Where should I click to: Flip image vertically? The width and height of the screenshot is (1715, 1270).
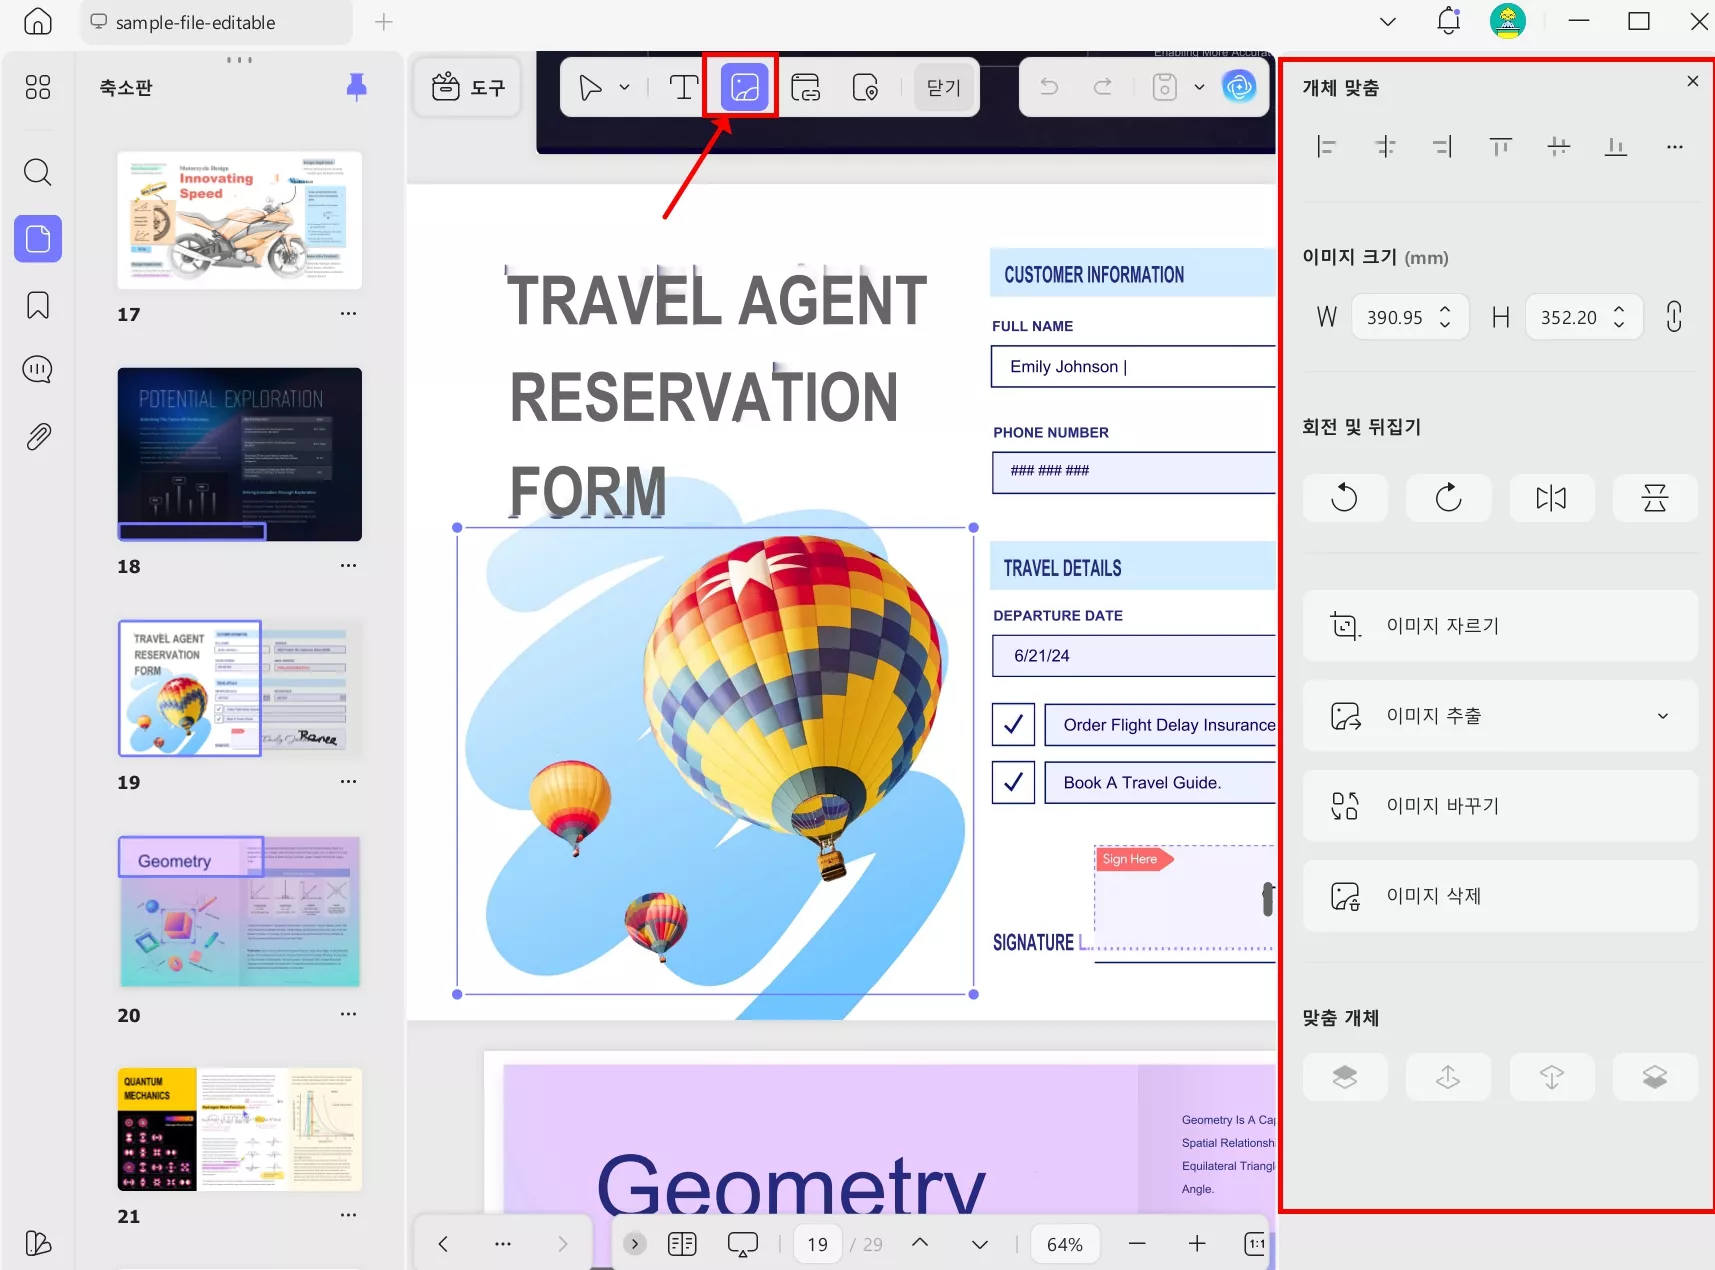(x=1655, y=498)
